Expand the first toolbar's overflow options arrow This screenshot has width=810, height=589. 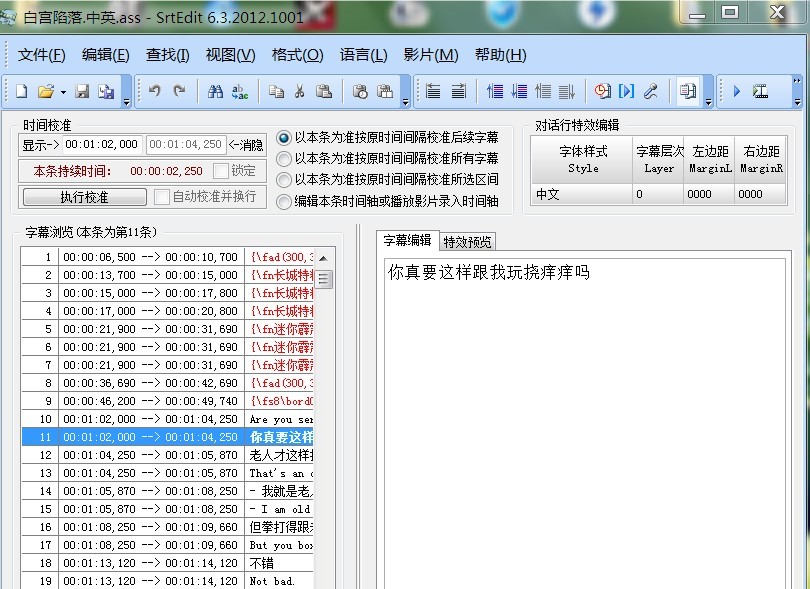126,101
